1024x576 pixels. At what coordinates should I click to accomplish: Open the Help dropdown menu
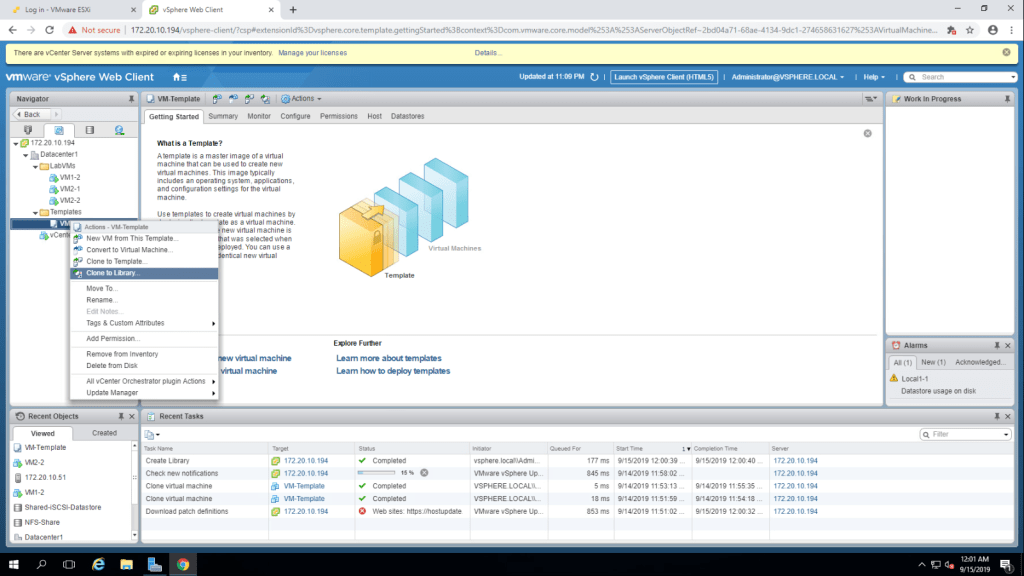pos(876,77)
